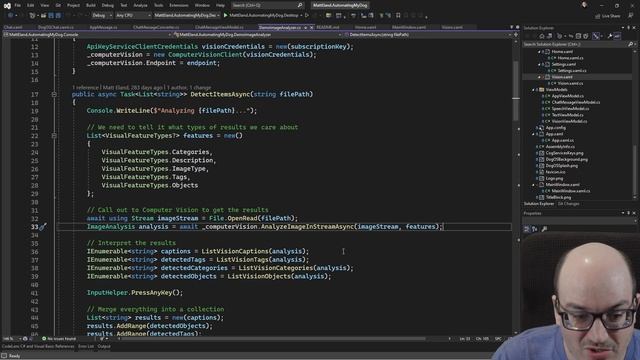Click the wrench Properties icon in Solution Explorer
Viewport: 640px width, 360px height.
point(610,36)
